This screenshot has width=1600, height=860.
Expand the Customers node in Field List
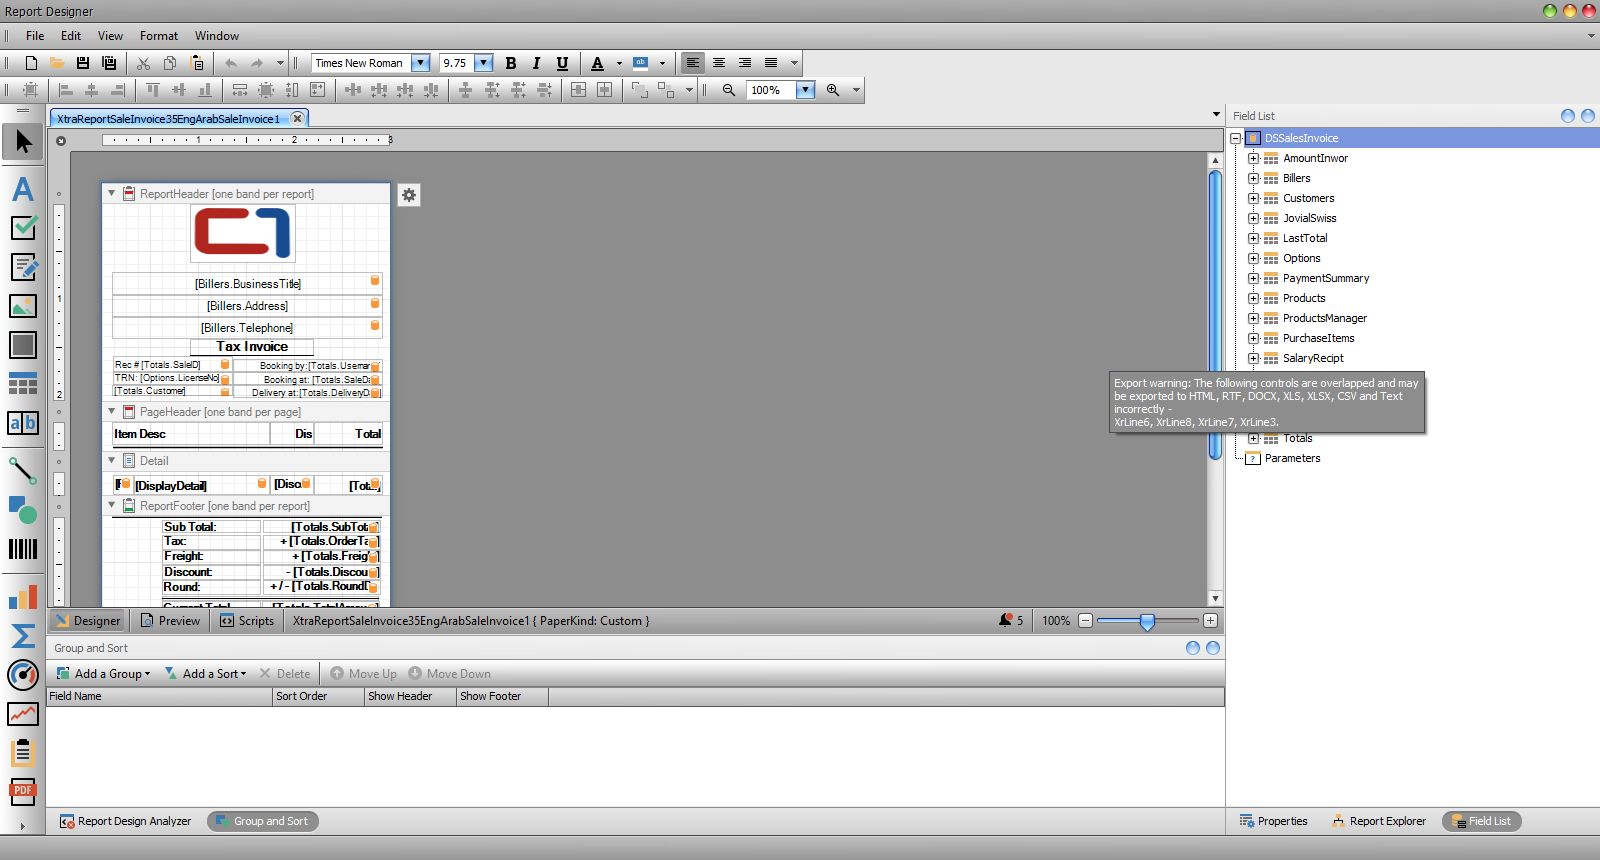click(x=1253, y=198)
